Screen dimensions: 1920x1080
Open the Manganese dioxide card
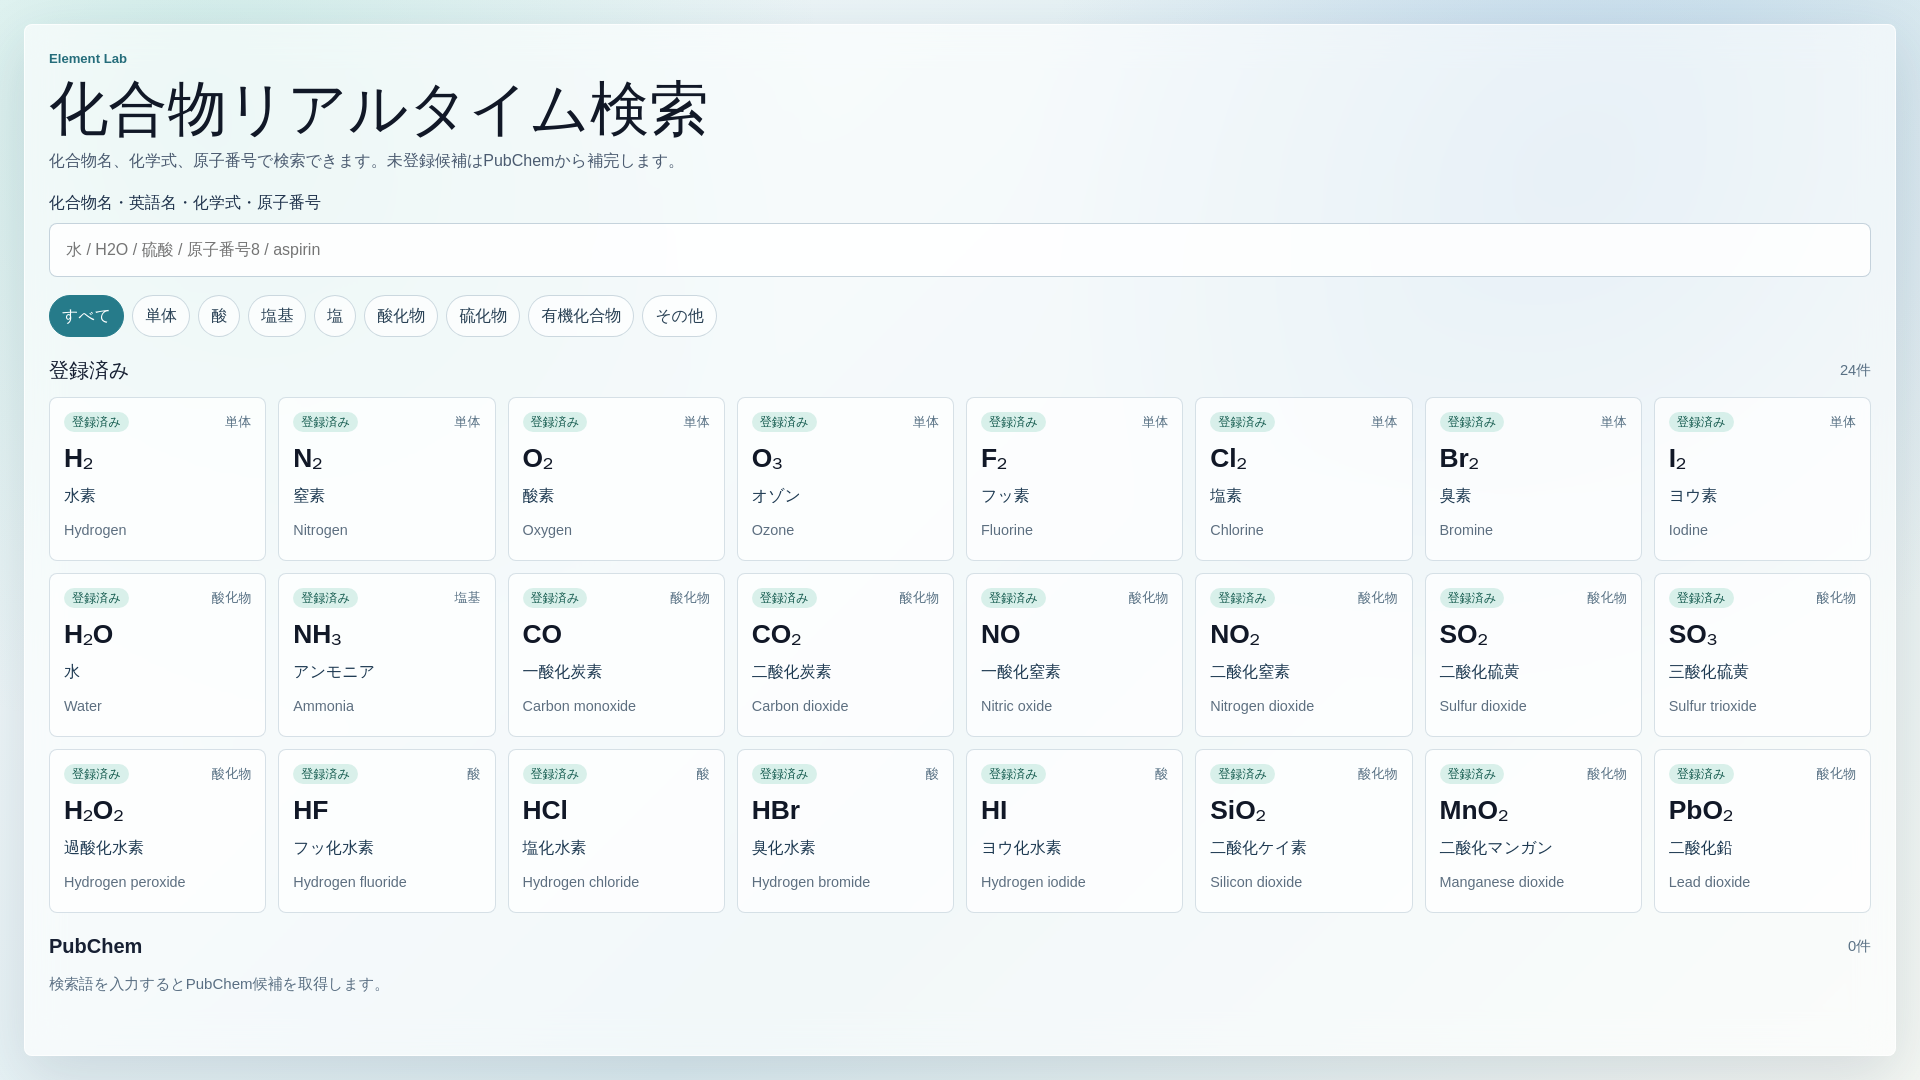click(x=1533, y=831)
